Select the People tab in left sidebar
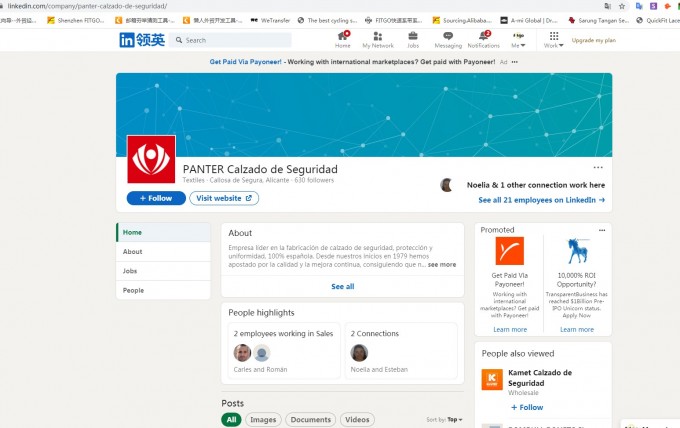Screen dimensions: 680x428 (x=163, y=290)
